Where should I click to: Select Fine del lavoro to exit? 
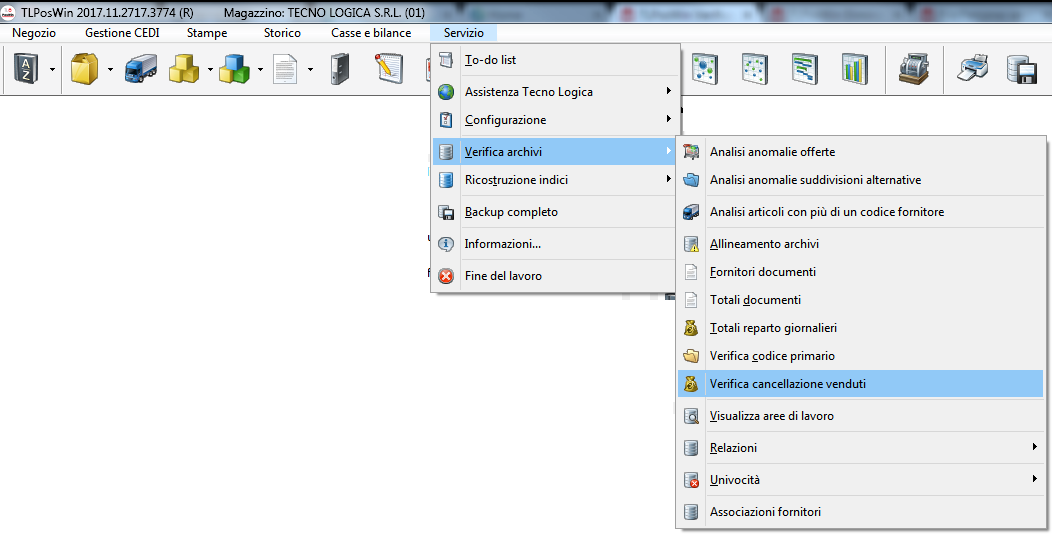pyautogui.click(x=503, y=275)
